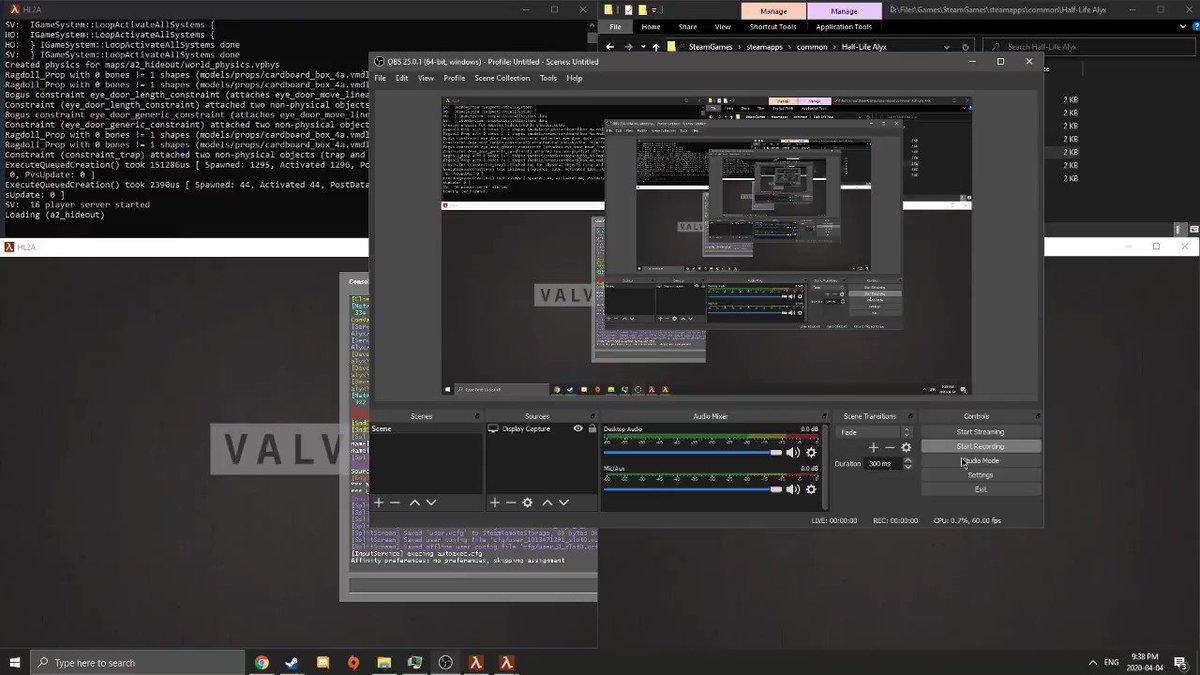This screenshot has height=675, width=1200.
Task: Click Search Half-Life Alyx box
Action: point(1090,46)
